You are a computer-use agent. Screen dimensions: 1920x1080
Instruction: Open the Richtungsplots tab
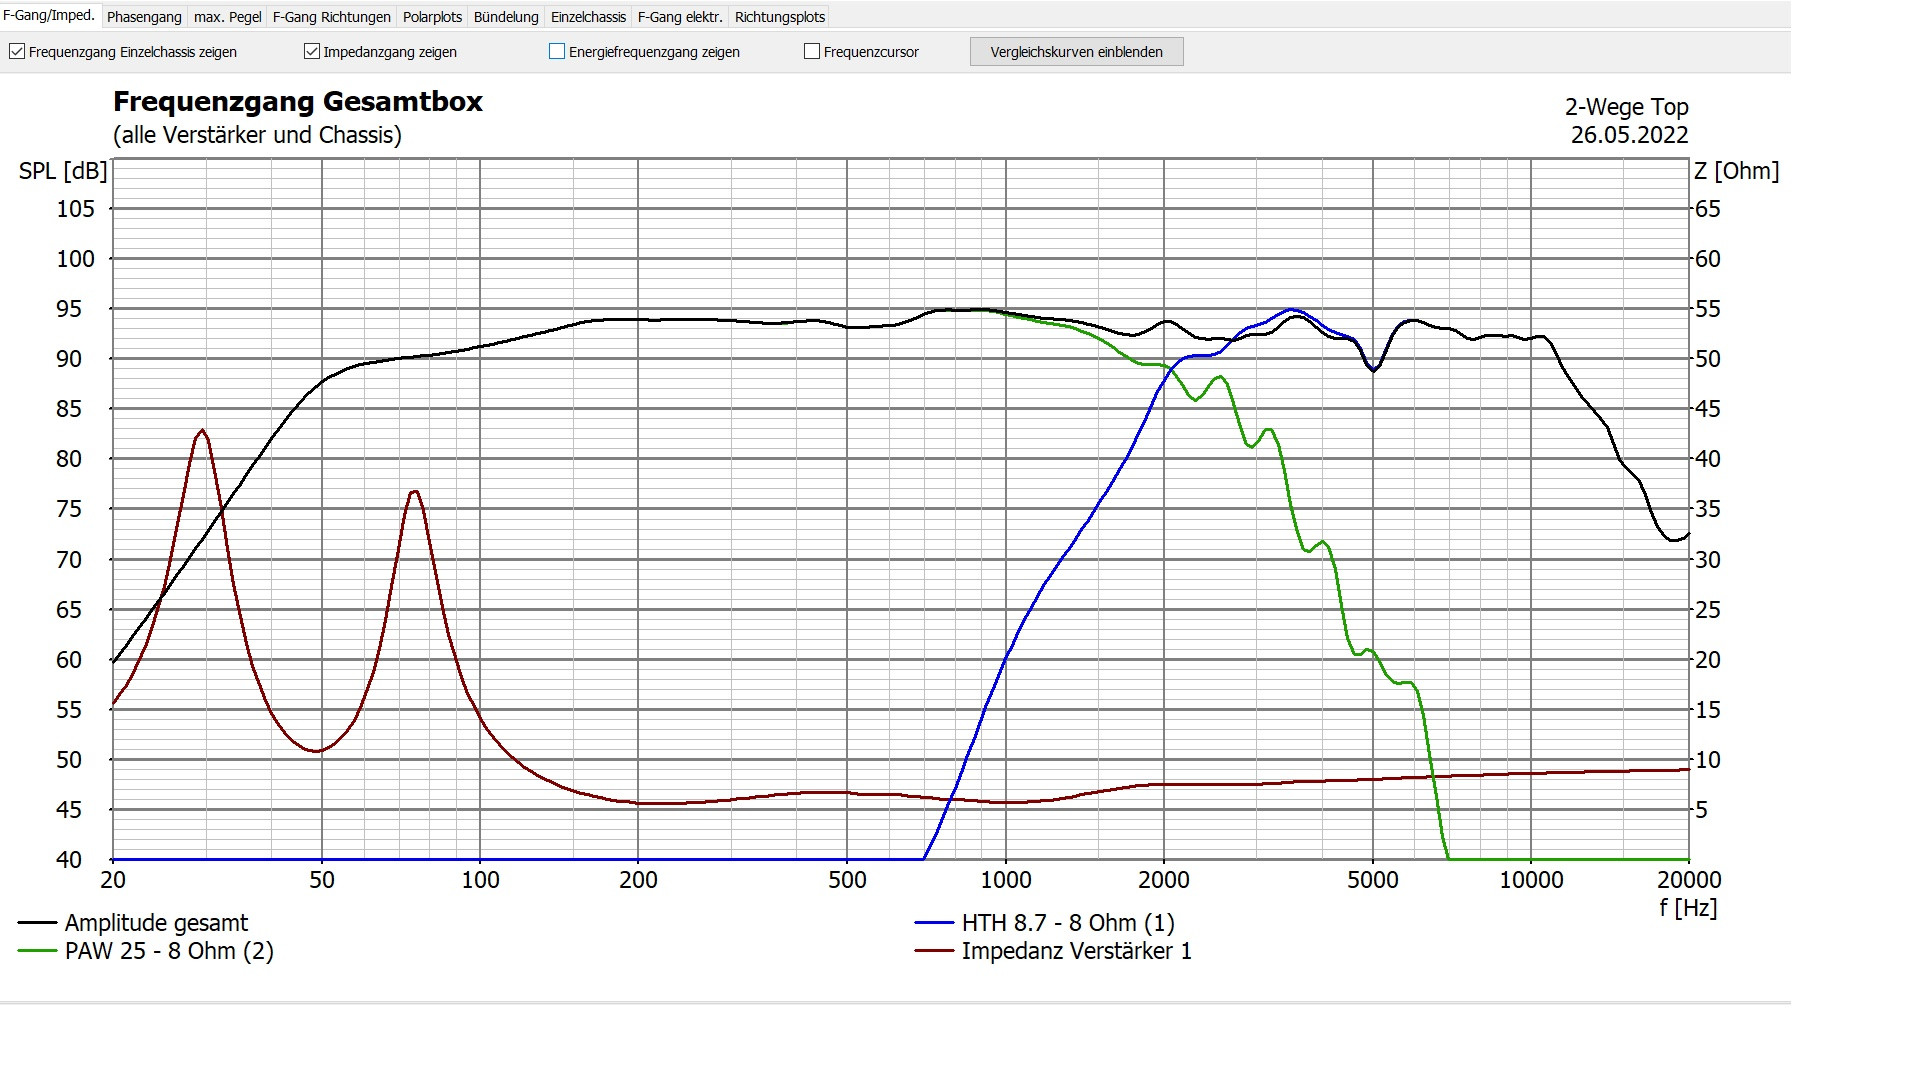pos(780,17)
